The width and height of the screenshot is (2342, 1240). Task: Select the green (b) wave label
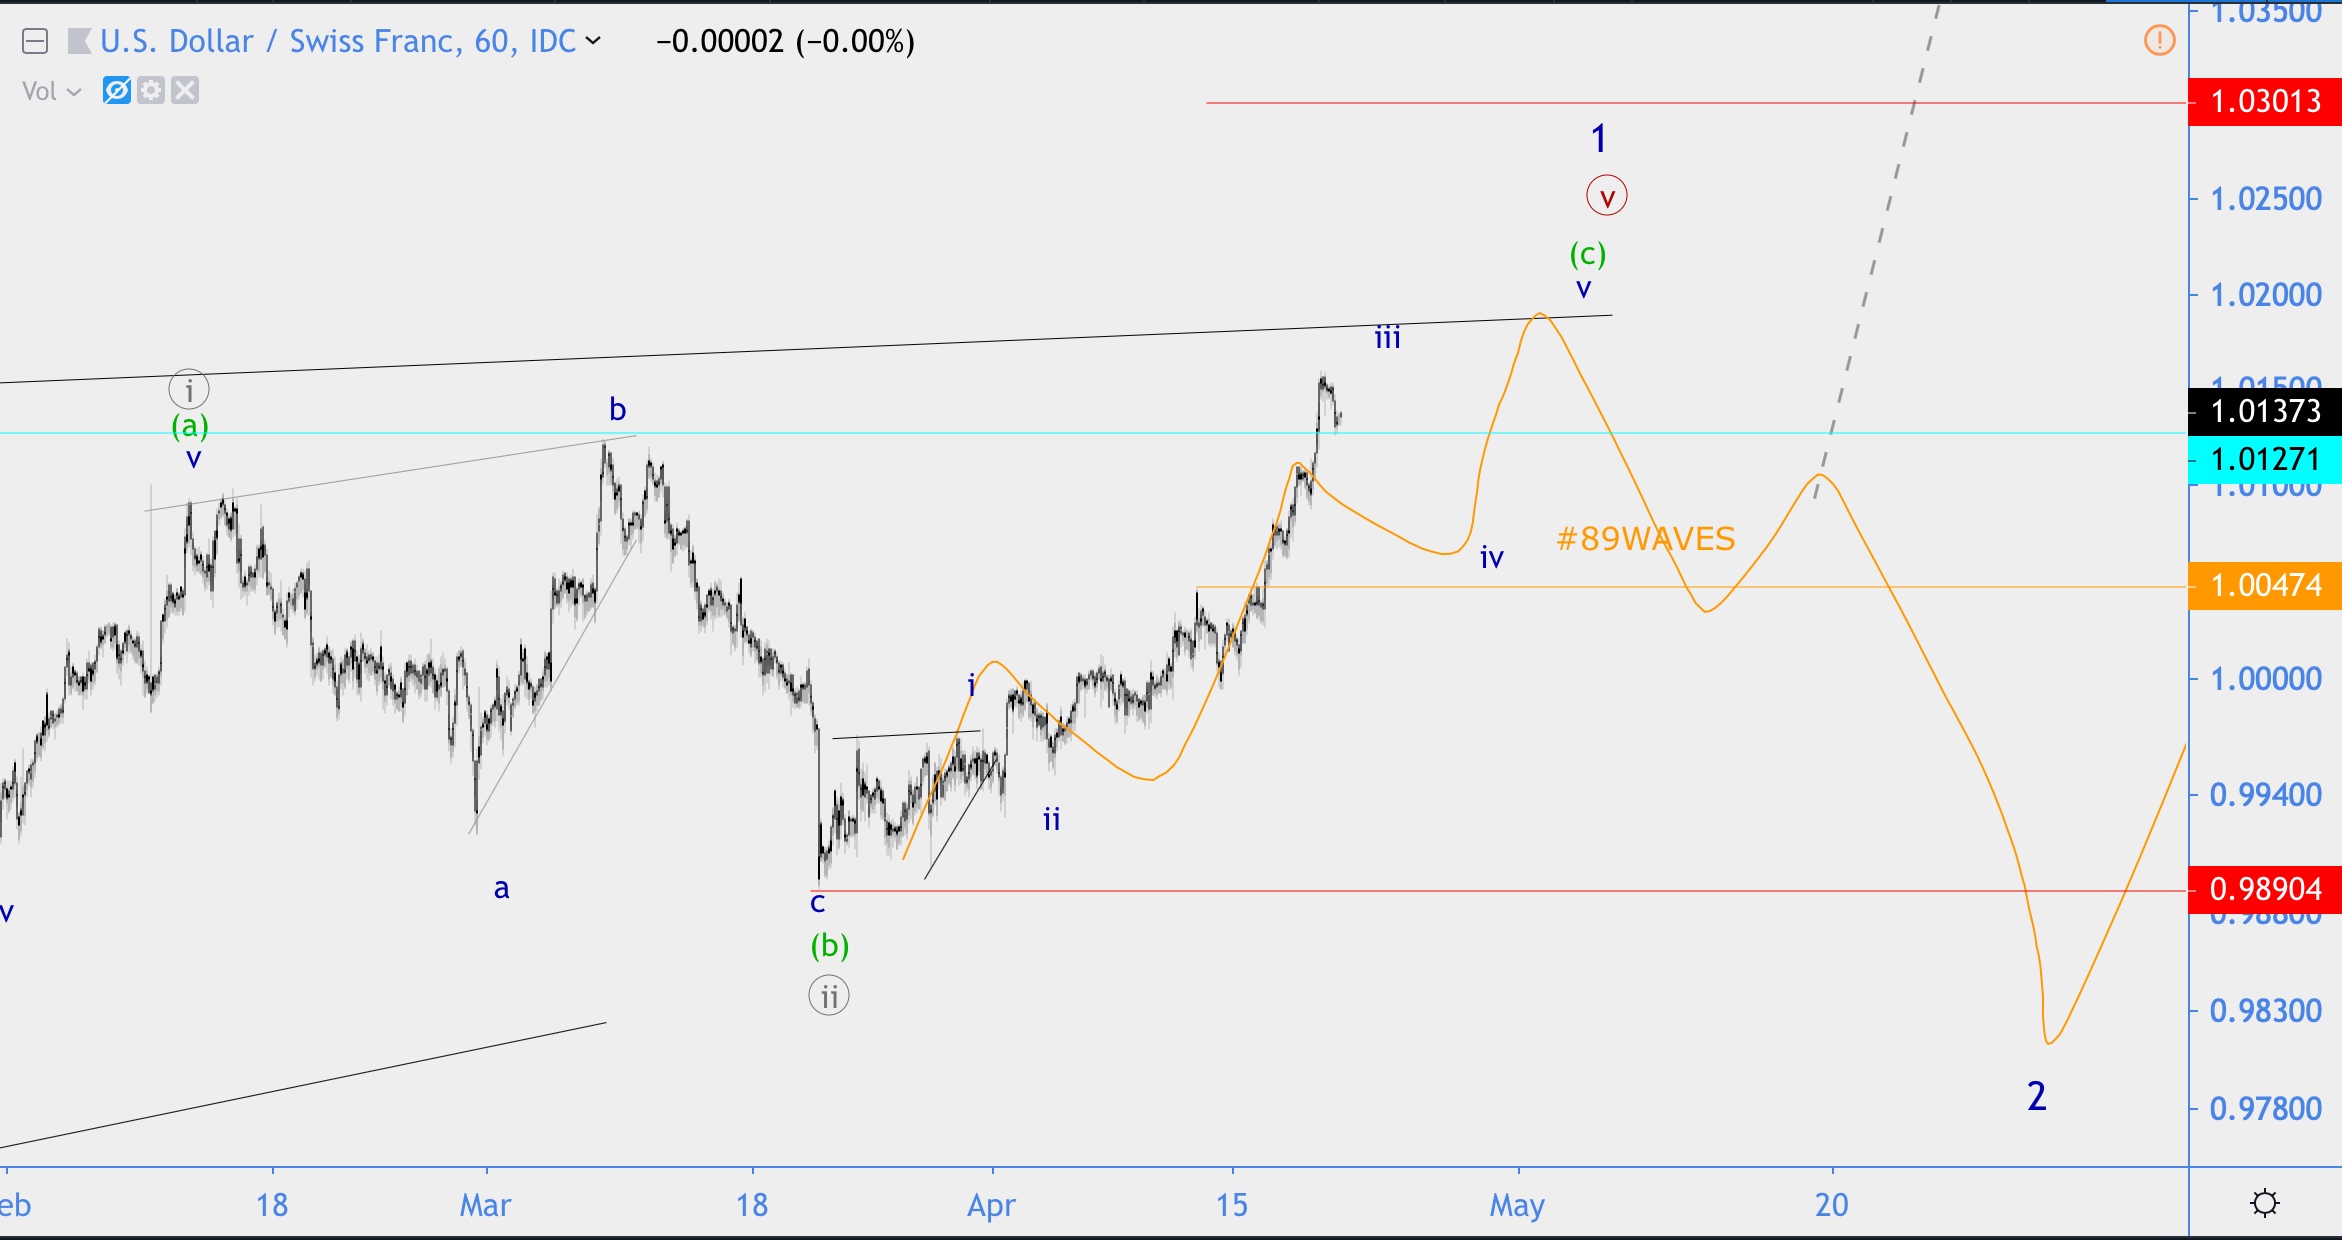tap(830, 945)
